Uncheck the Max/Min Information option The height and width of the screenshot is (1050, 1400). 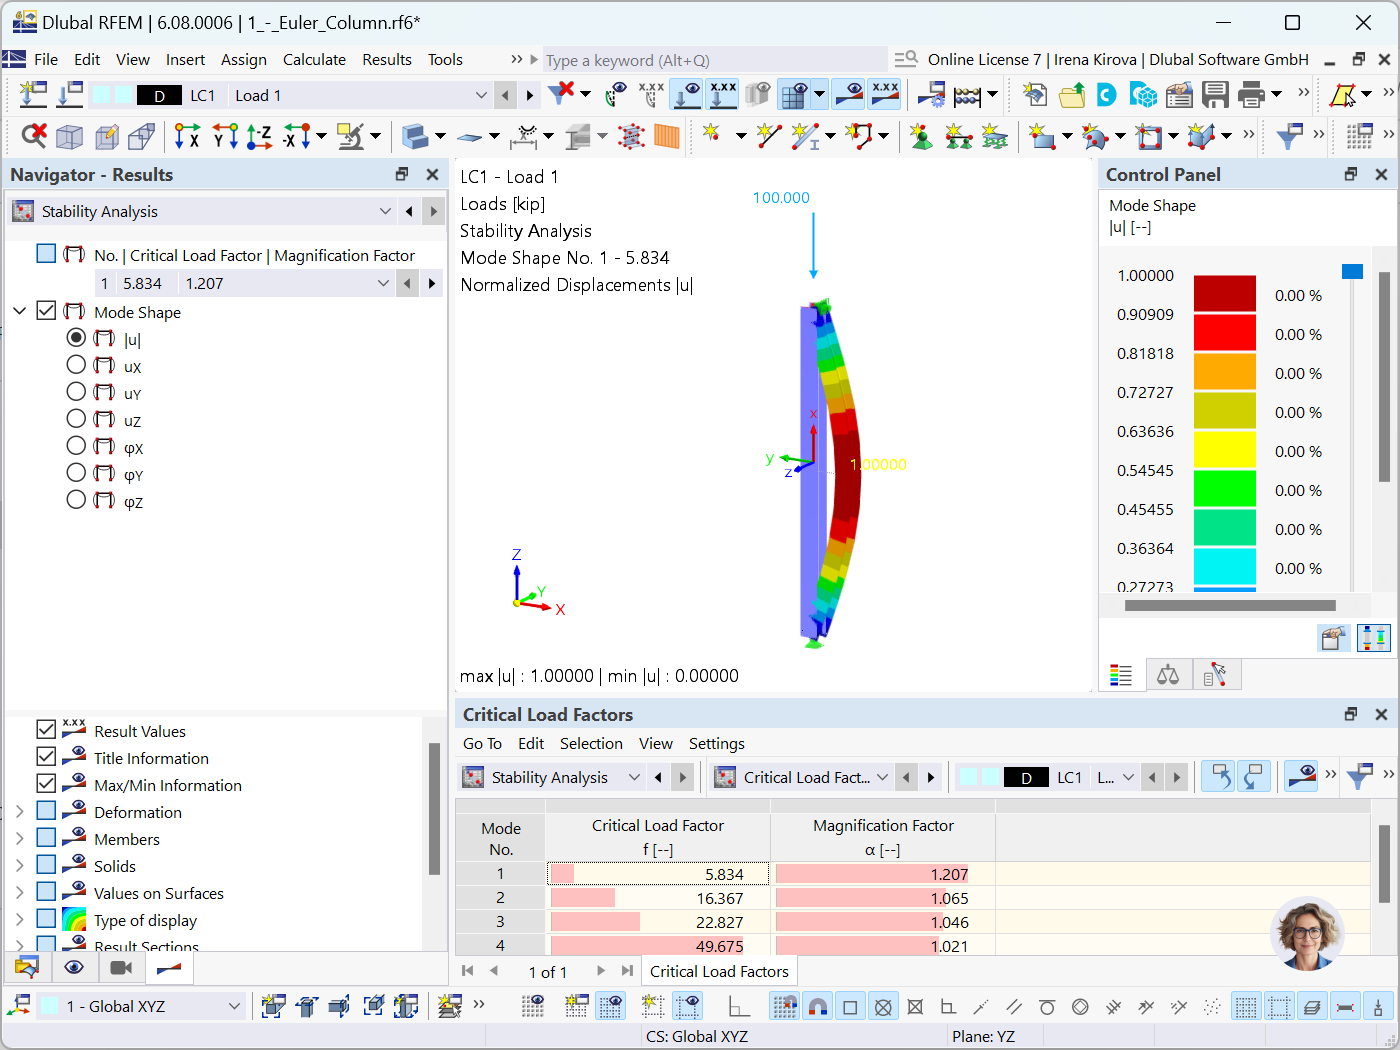tap(45, 784)
